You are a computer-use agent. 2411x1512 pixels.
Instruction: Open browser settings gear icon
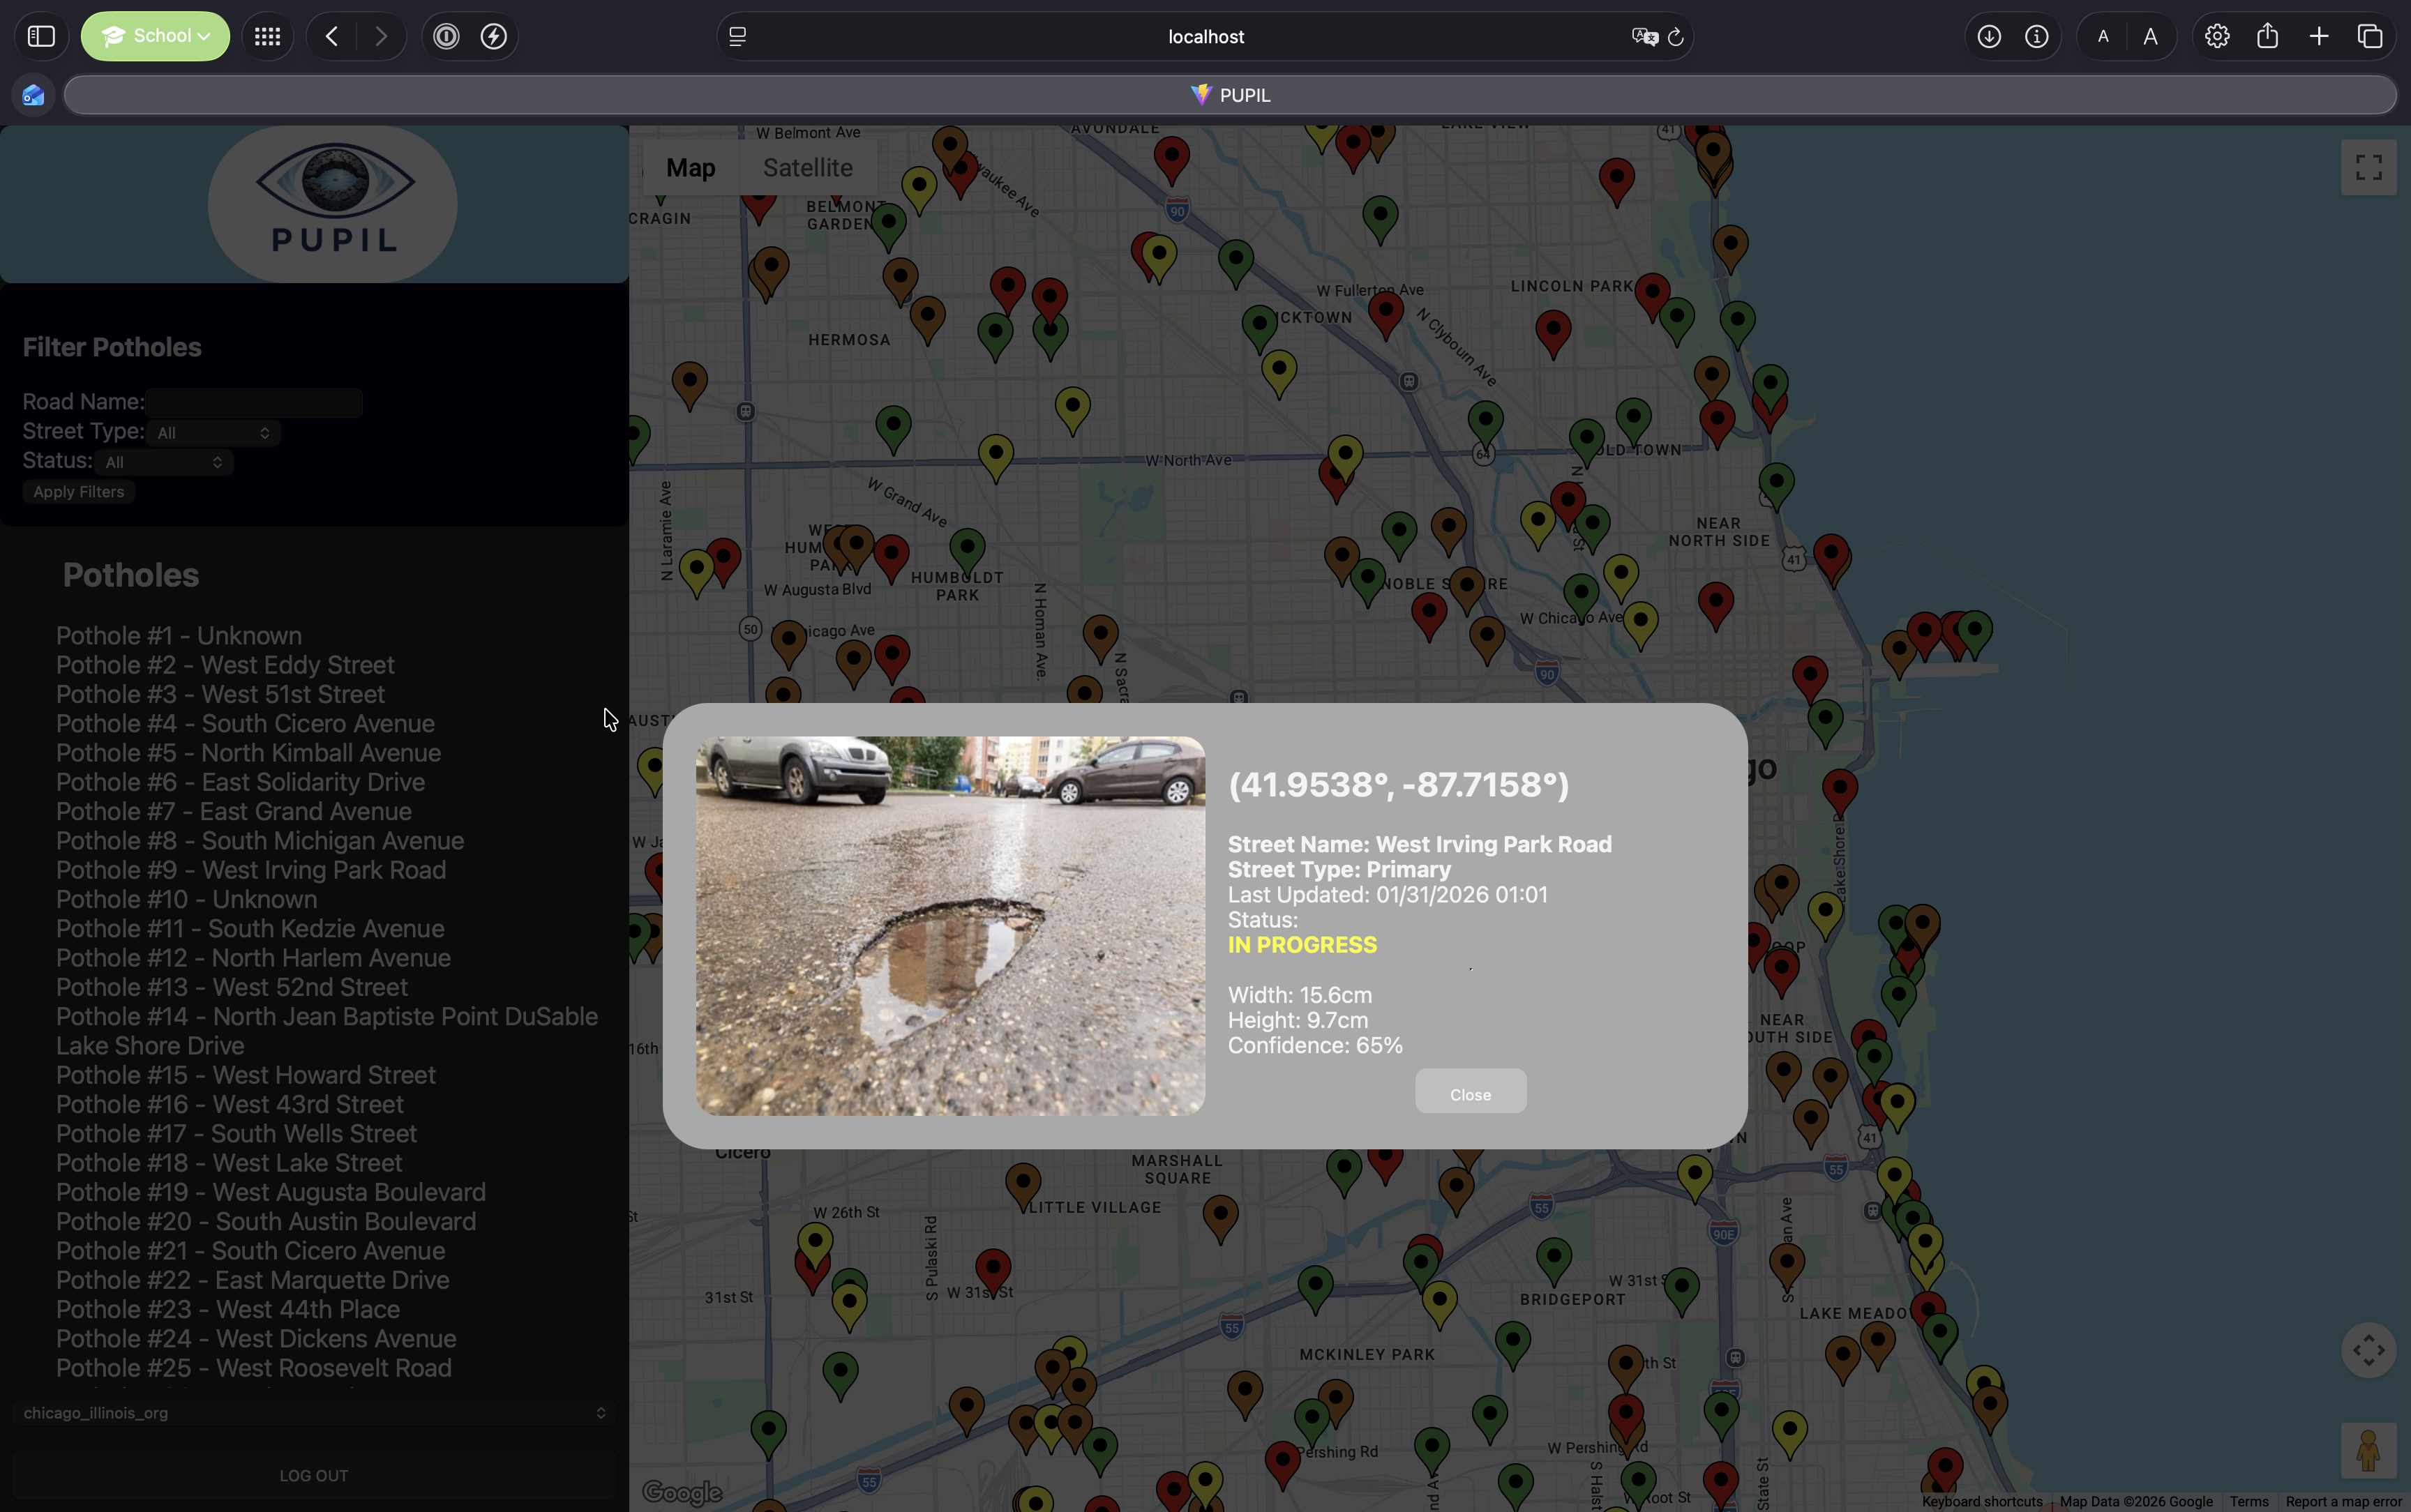[x=2217, y=37]
